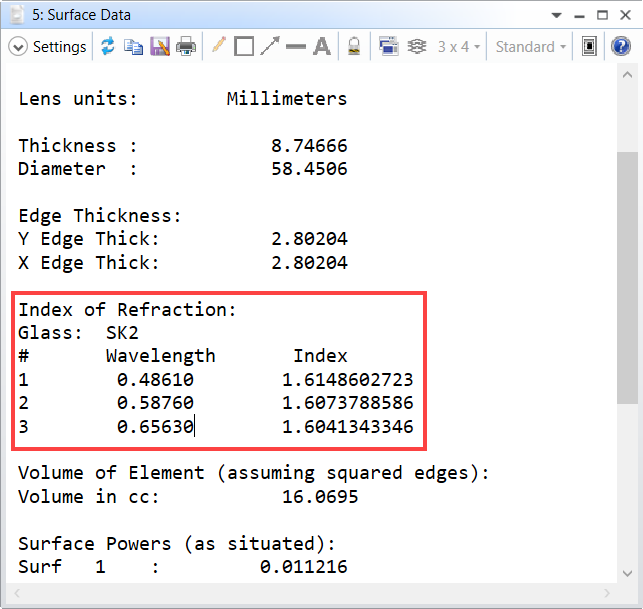Click the Settings label

pos(59,47)
